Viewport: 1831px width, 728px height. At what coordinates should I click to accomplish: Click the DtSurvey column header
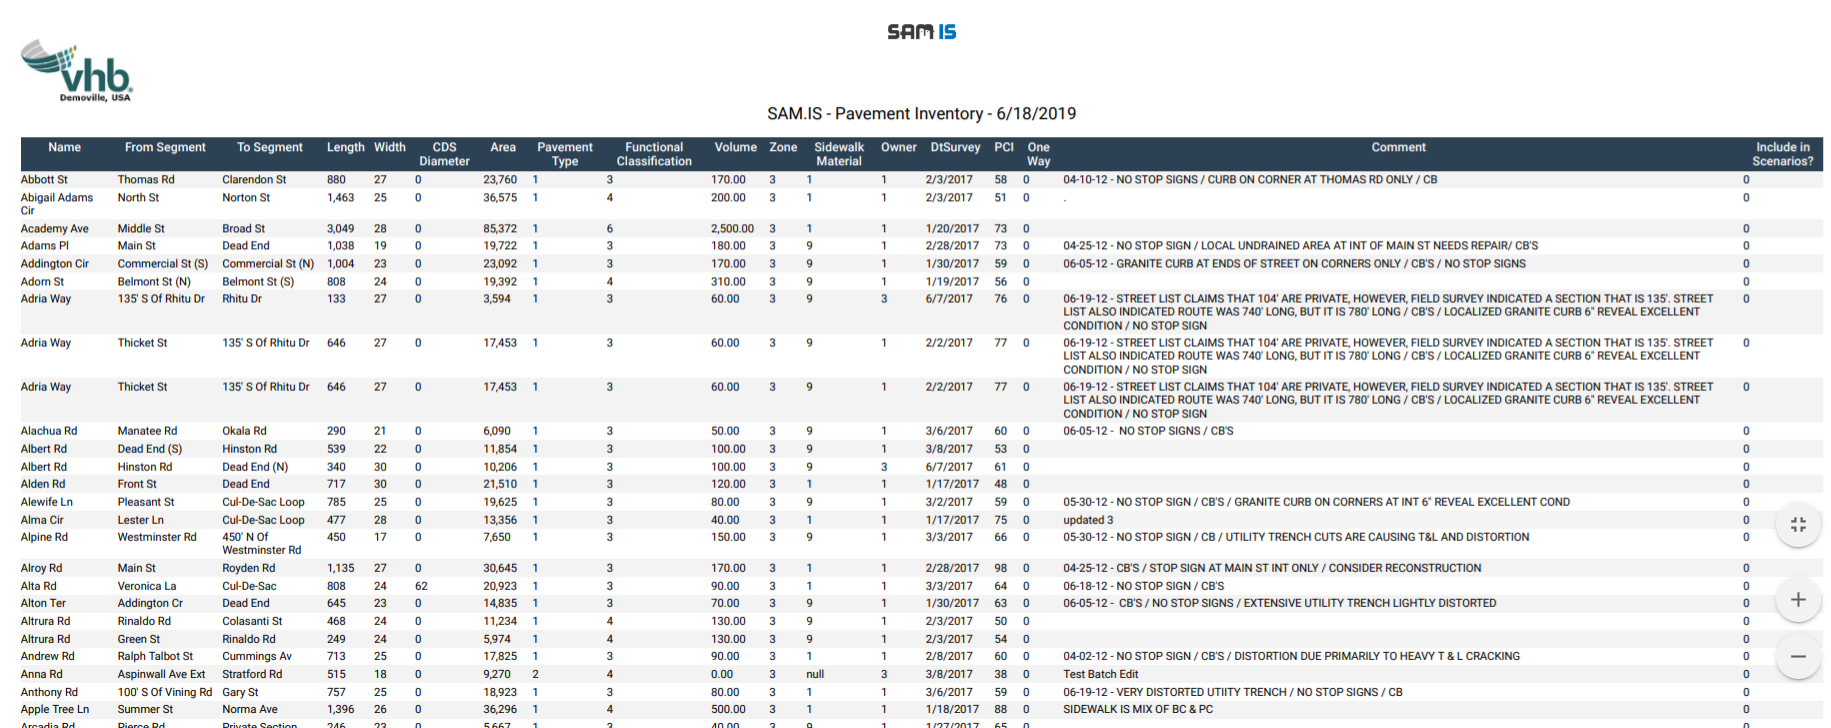pos(955,148)
